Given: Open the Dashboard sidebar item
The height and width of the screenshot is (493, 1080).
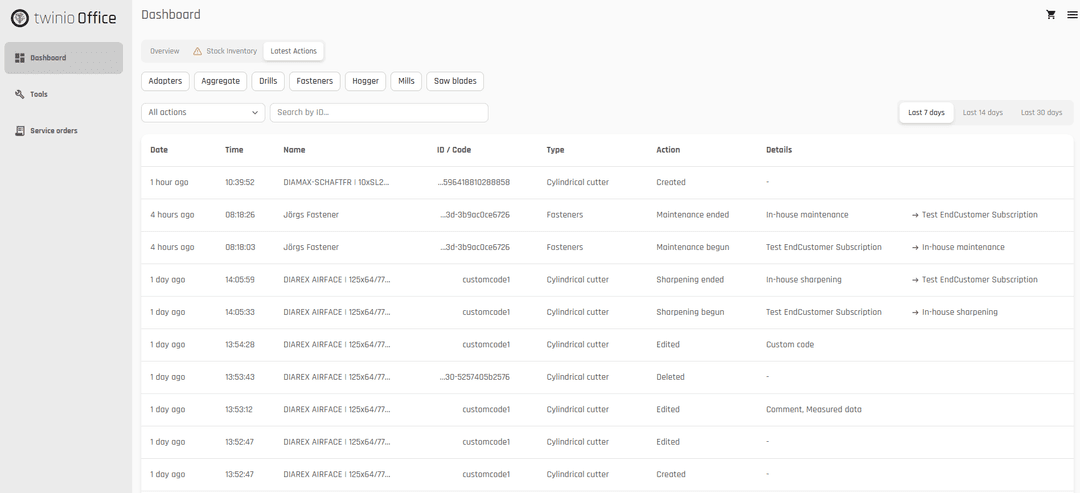Looking at the screenshot, I should click(63, 58).
